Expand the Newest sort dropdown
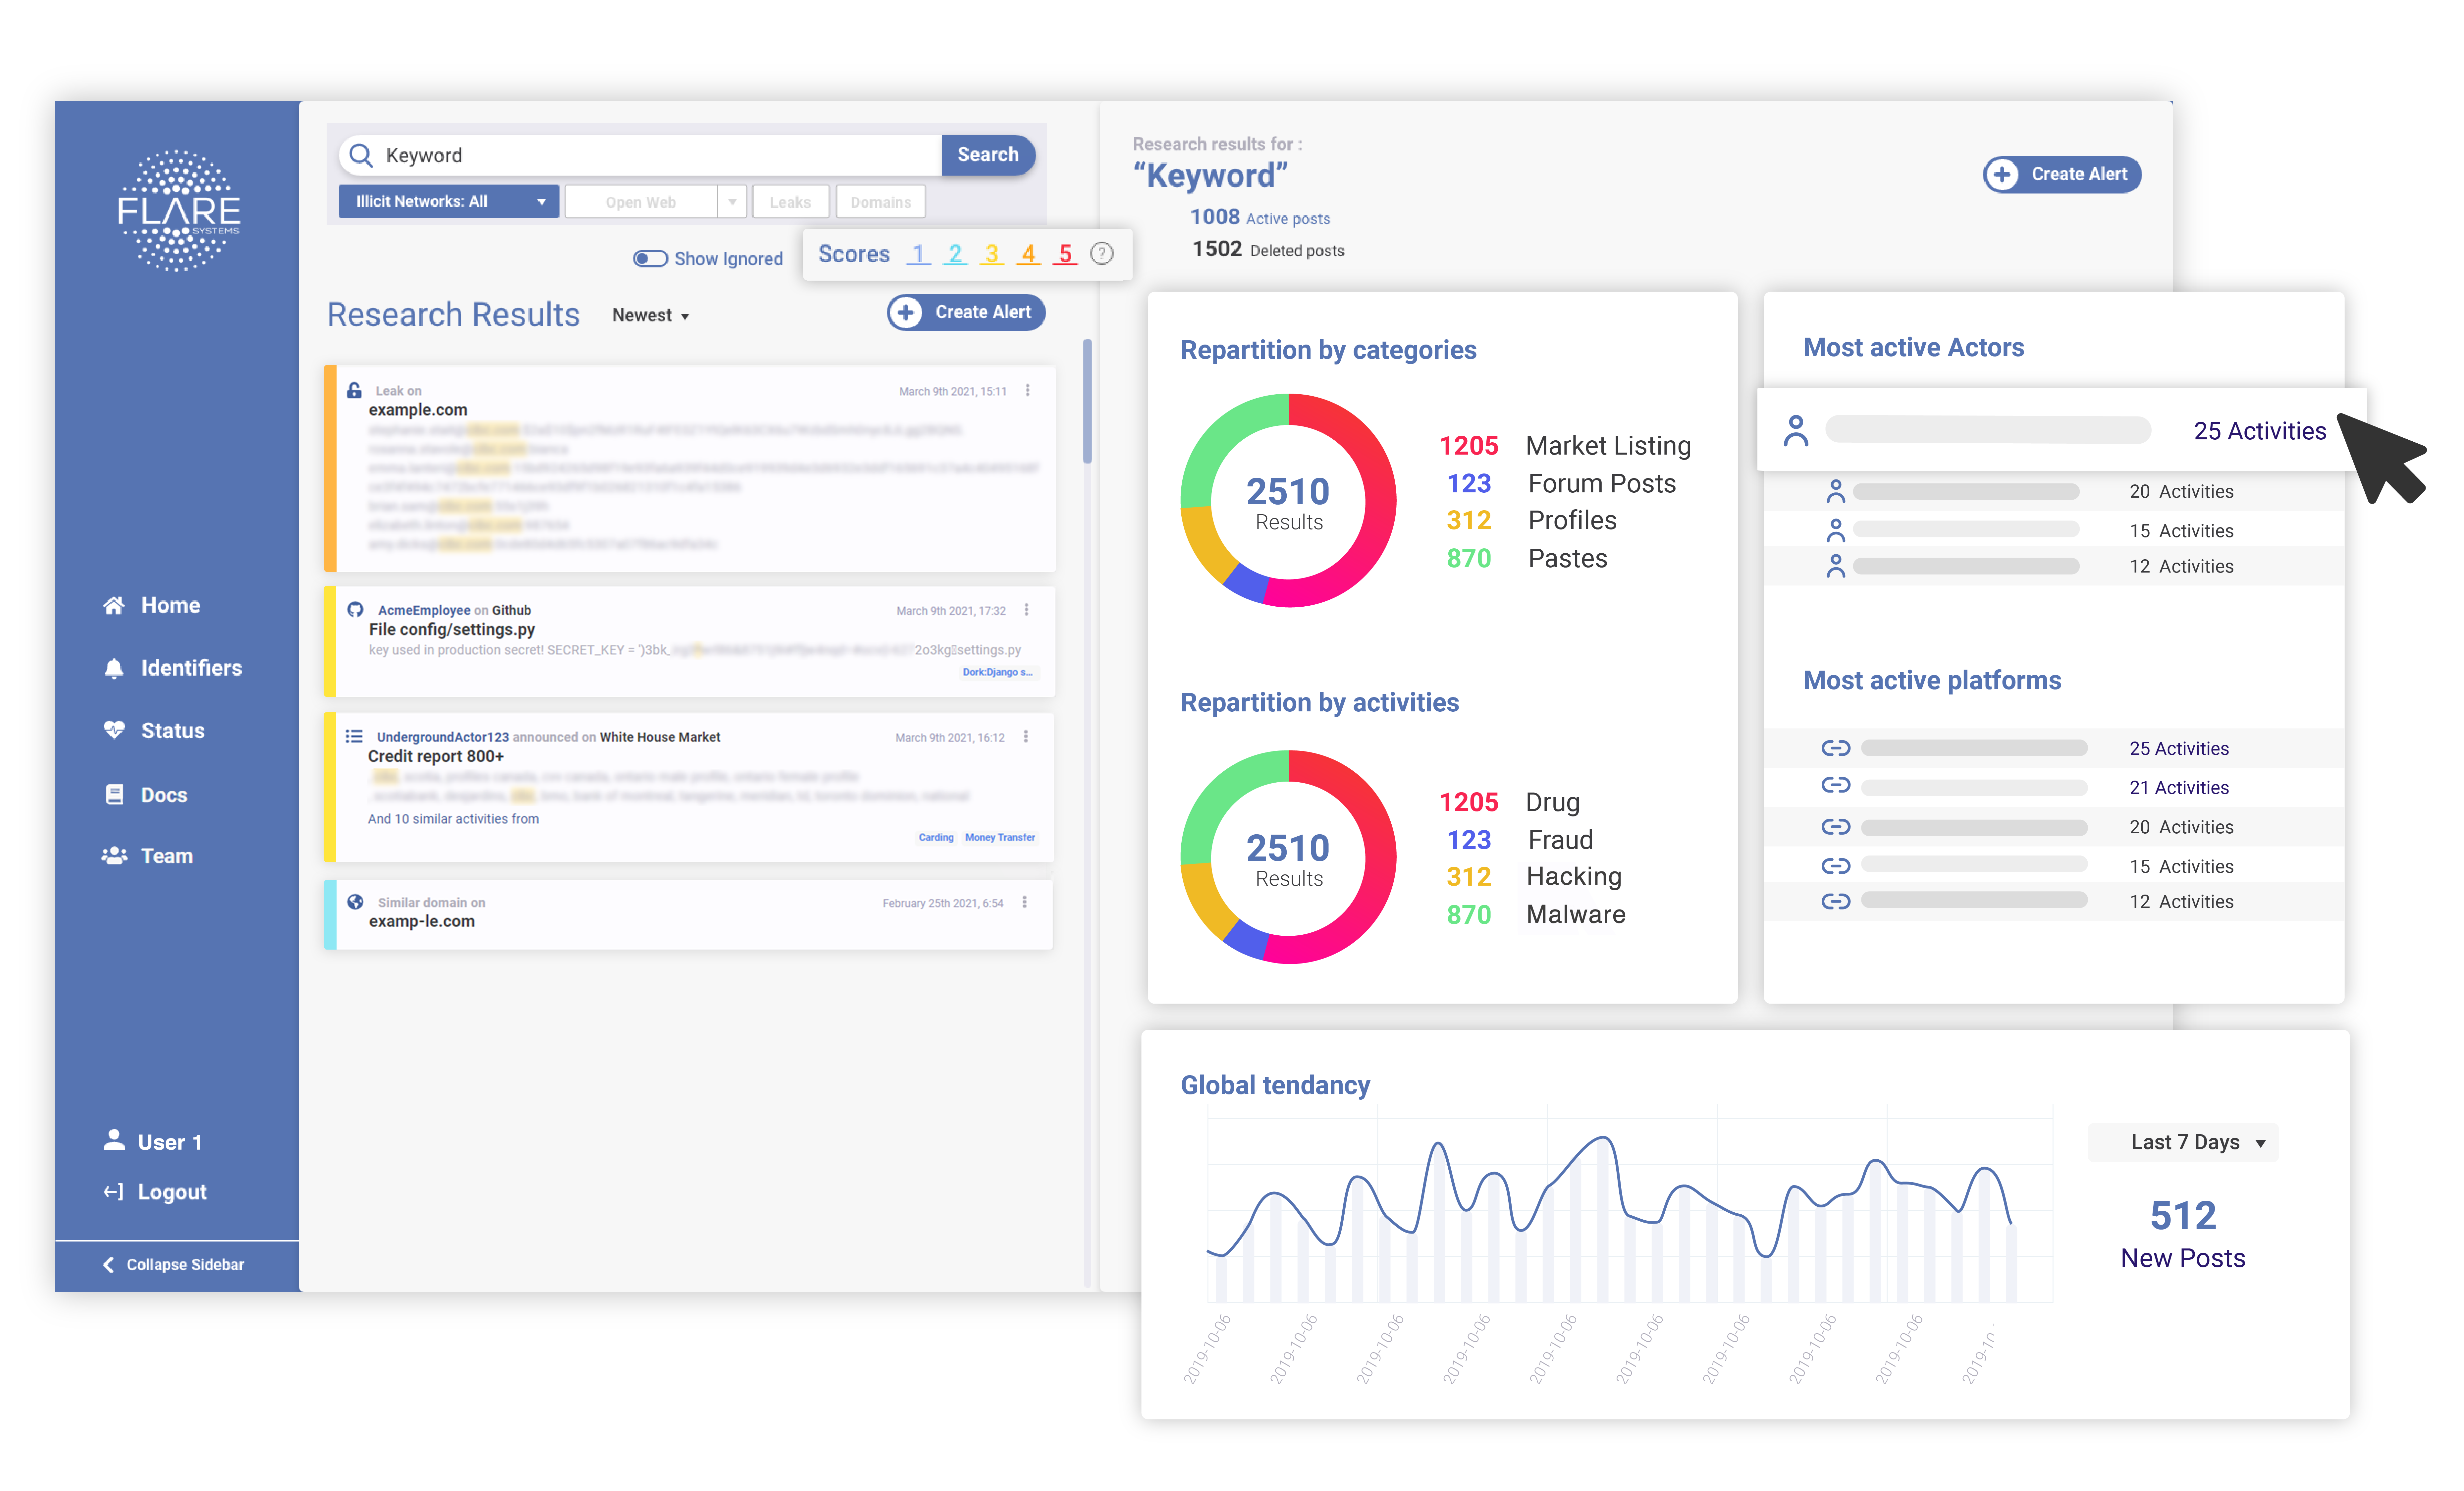2464x1491 pixels. pos(650,315)
